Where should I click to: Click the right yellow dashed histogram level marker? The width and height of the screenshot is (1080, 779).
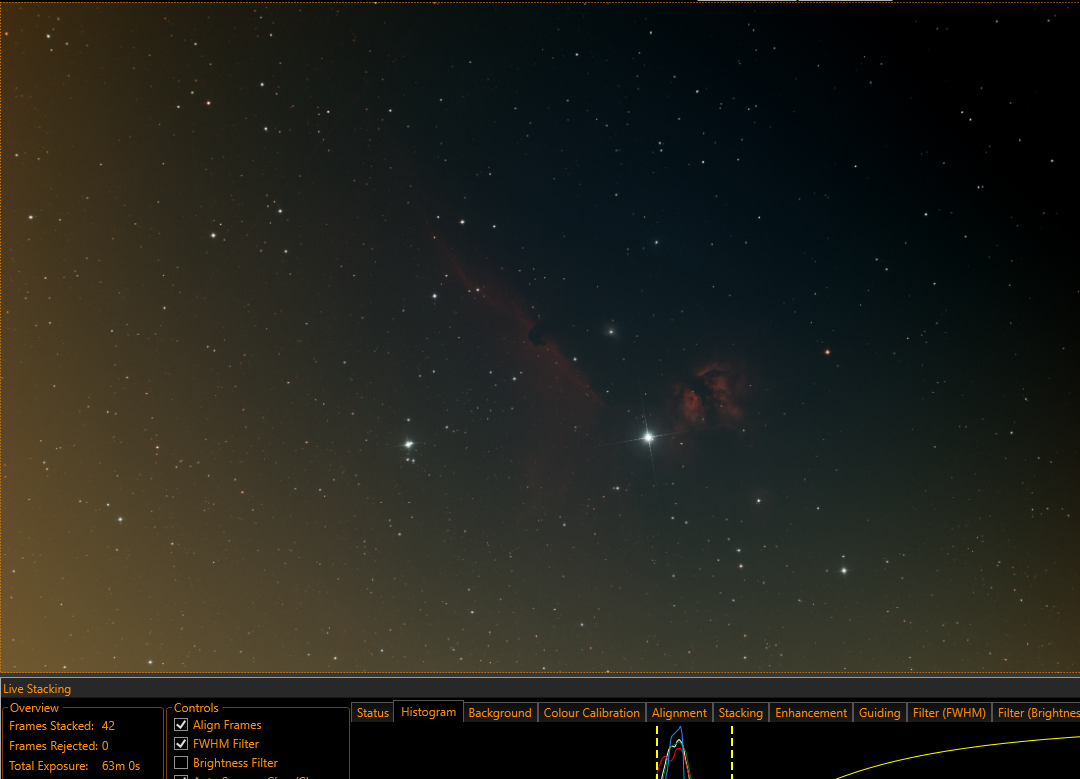tap(731, 751)
